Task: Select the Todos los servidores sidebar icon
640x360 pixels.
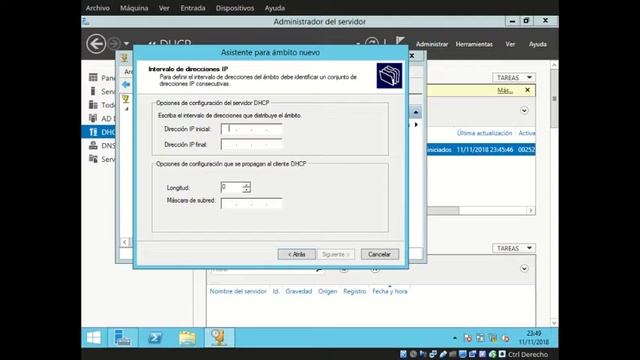Action: [93, 104]
